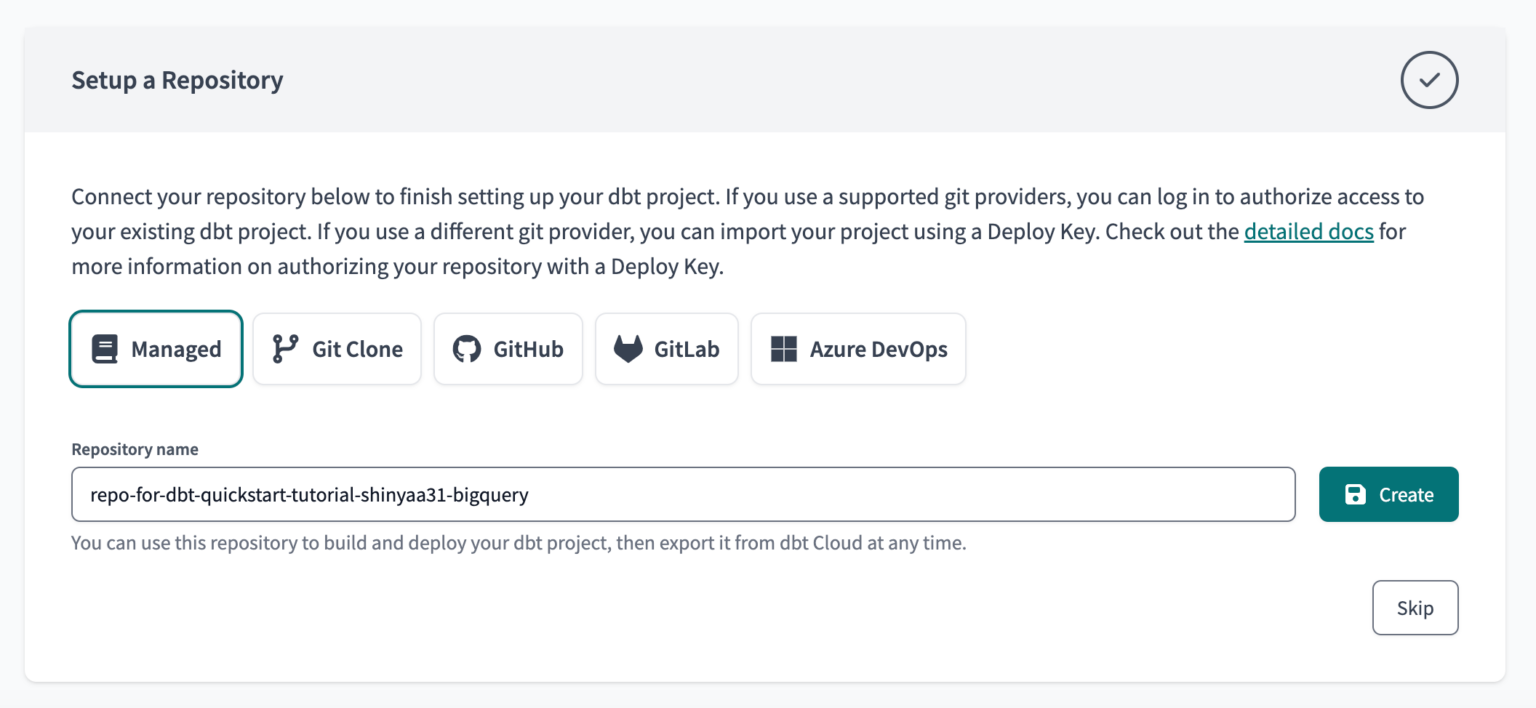Screen dimensions: 1536x708
Task: Click the Azure DevOps grid icon
Action: [784, 348]
